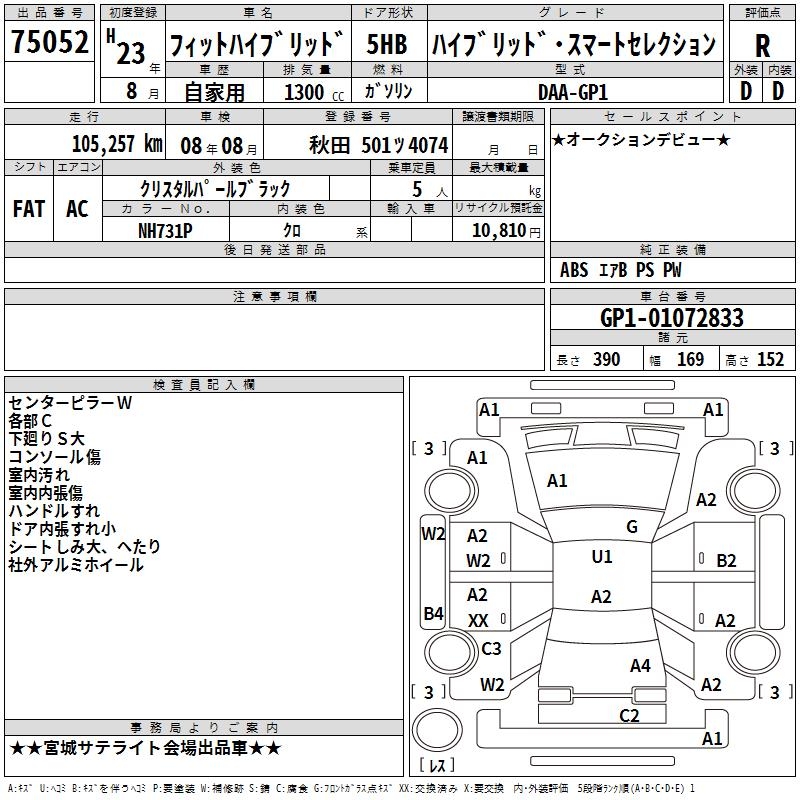This screenshot has width=800, height=800.
Task: Click the car name フィットハイブリッド
Action: click(x=256, y=44)
